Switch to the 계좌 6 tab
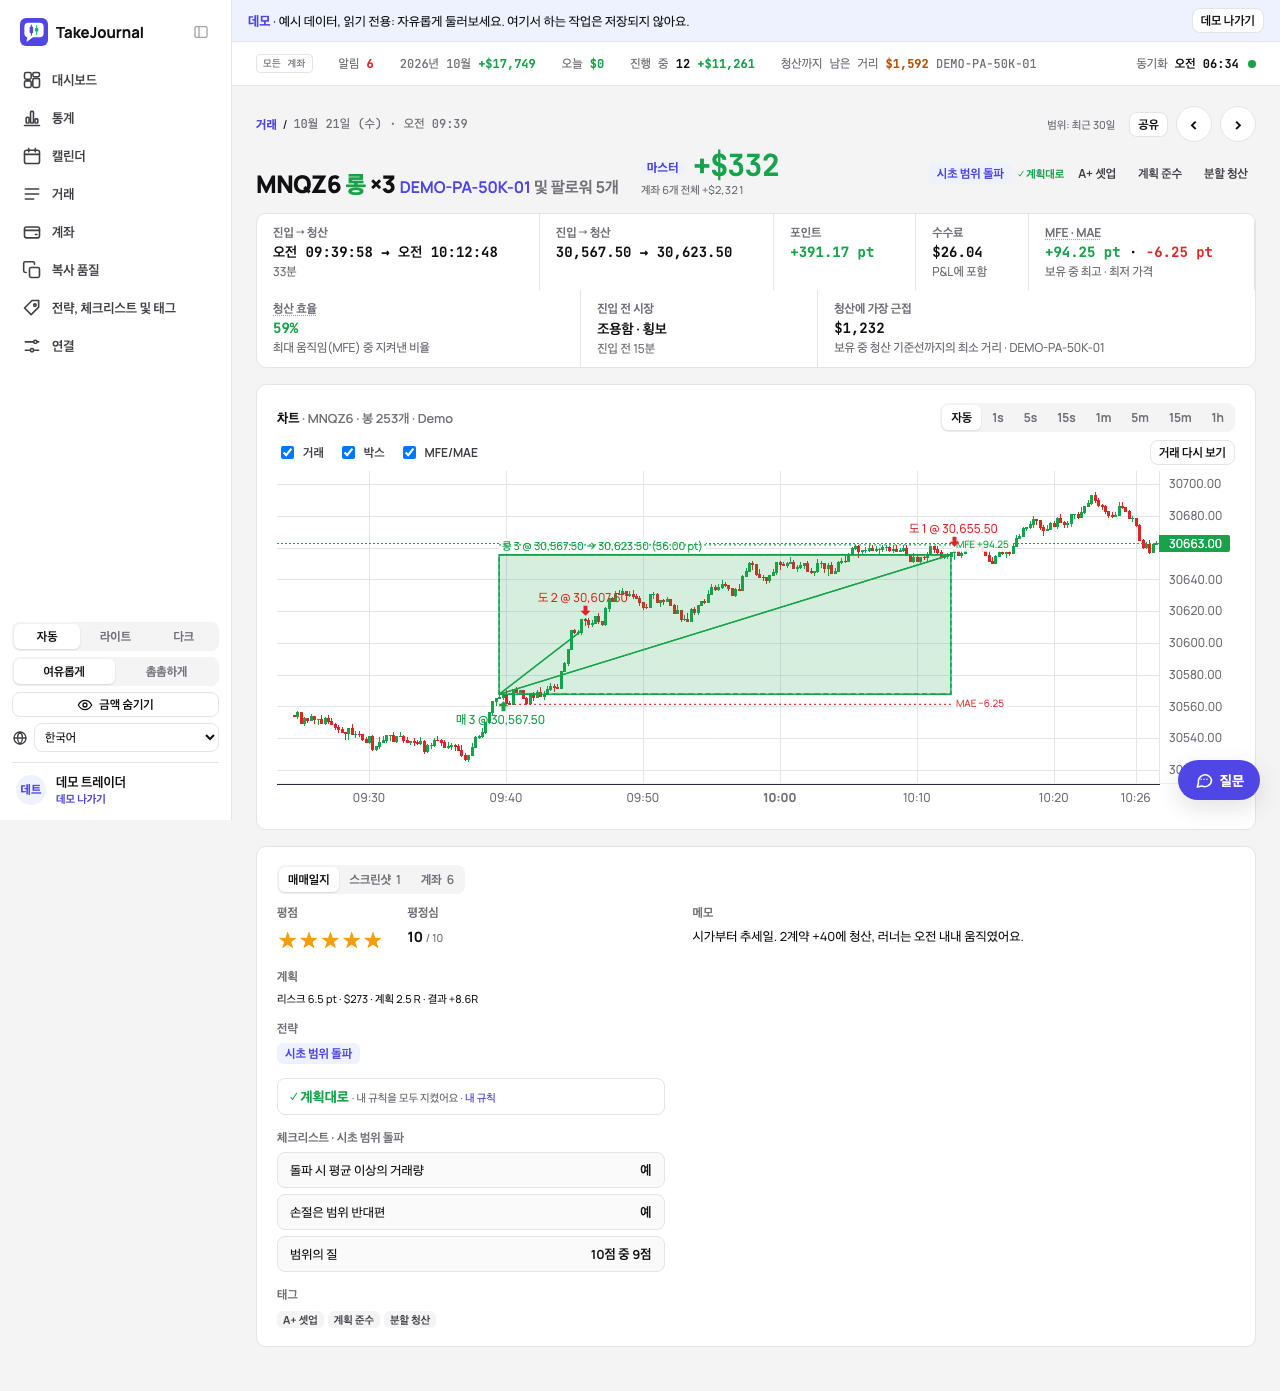Screen dimensions: 1280x1391 click(x=437, y=880)
